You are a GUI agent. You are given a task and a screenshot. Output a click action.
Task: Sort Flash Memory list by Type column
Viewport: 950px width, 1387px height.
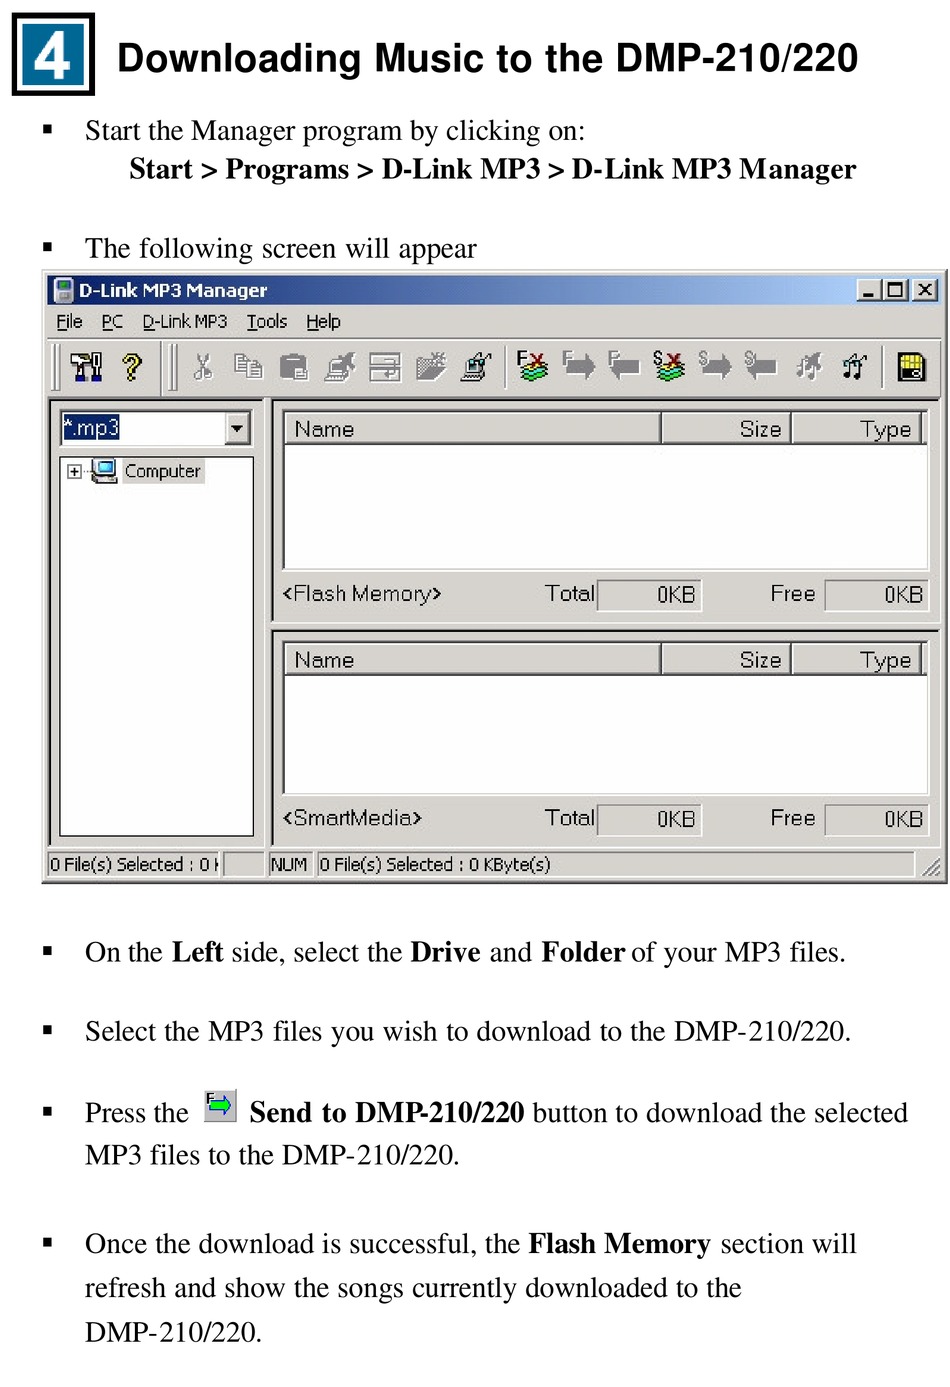click(856, 429)
